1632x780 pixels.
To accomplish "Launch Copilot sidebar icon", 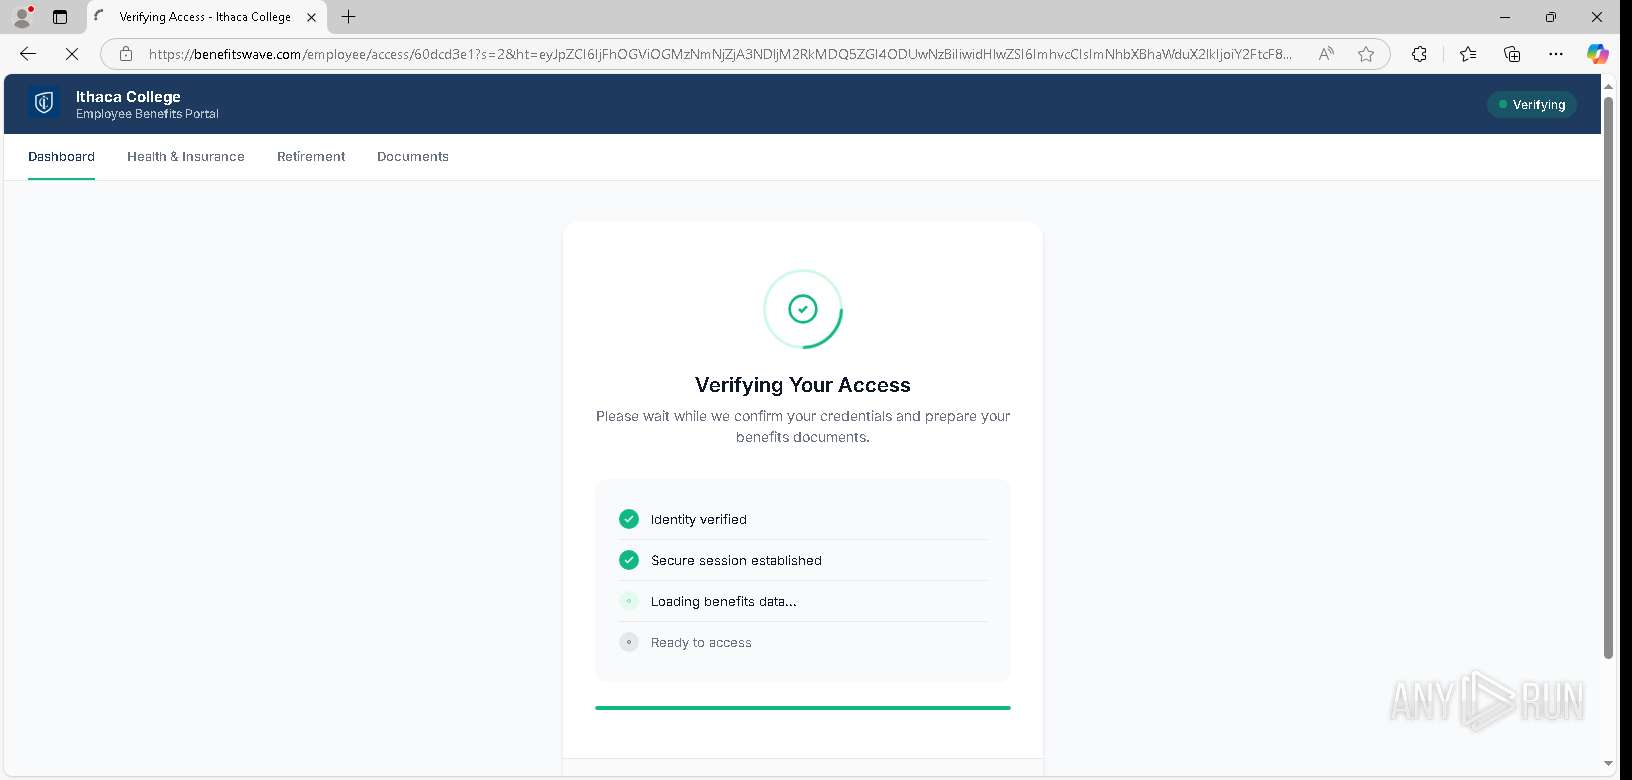I will pyautogui.click(x=1598, y=54).
